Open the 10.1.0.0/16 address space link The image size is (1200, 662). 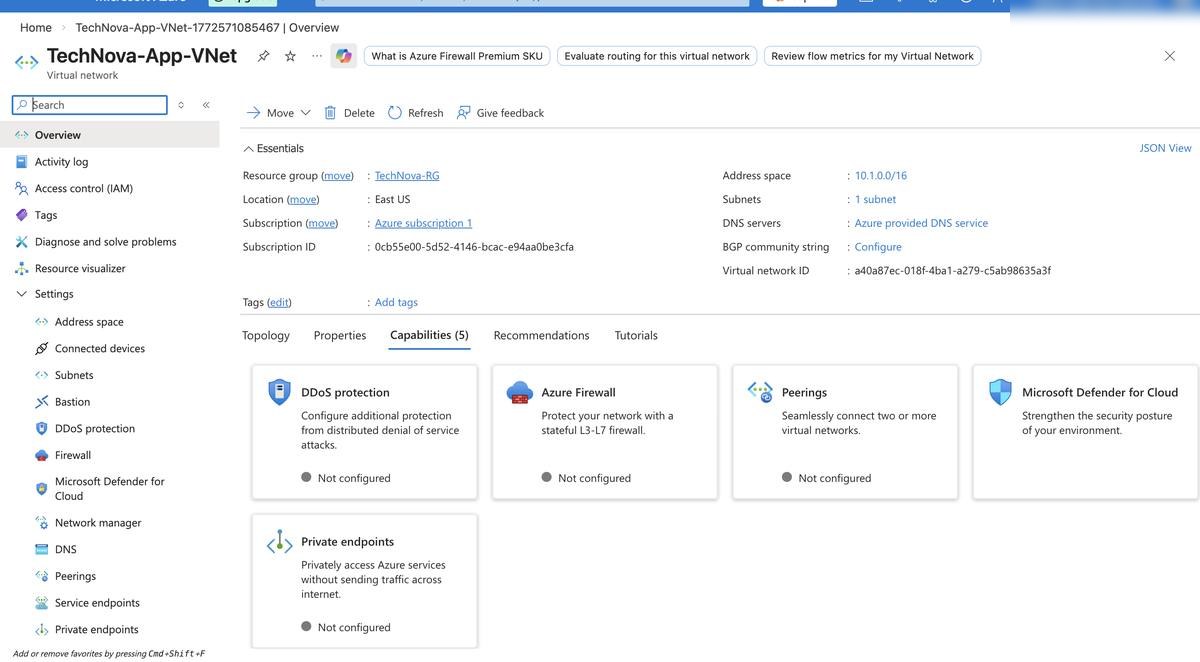881,175
